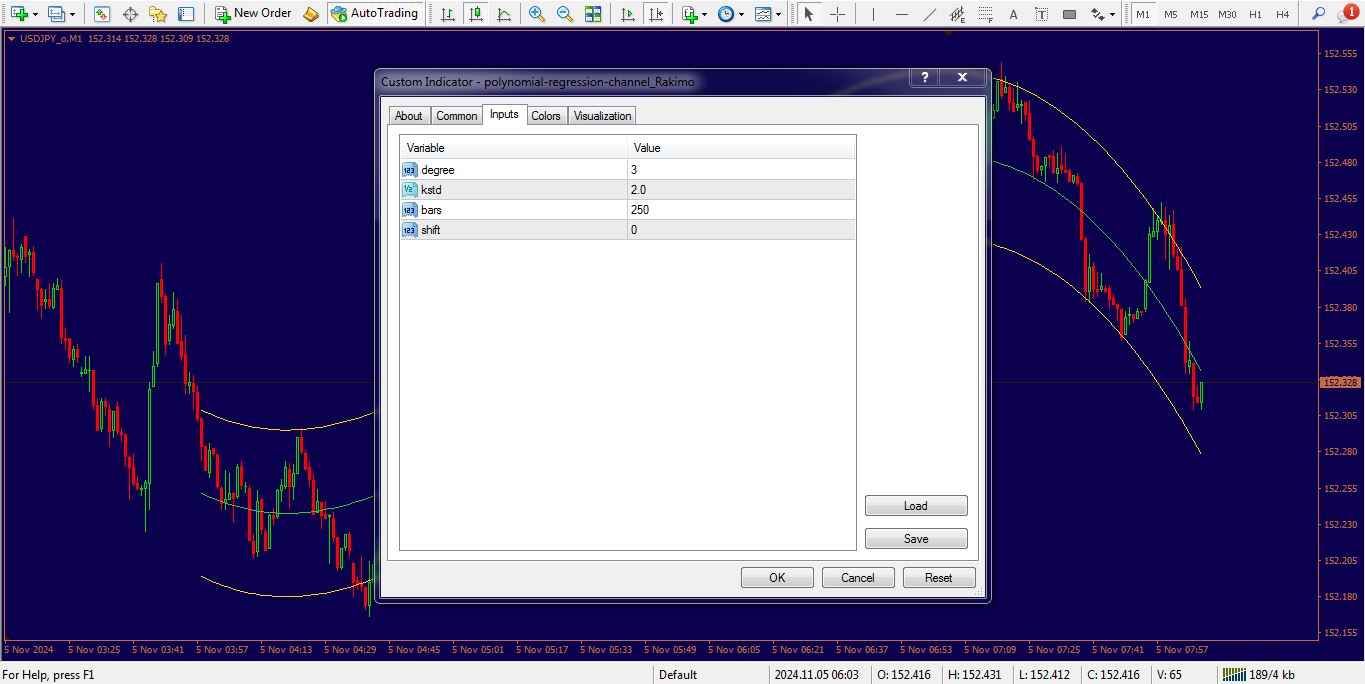Image resolution: width=1365 pixels, height=684 pixels.
Task: Select H1 timeframe
Action: click(1255, 14)
